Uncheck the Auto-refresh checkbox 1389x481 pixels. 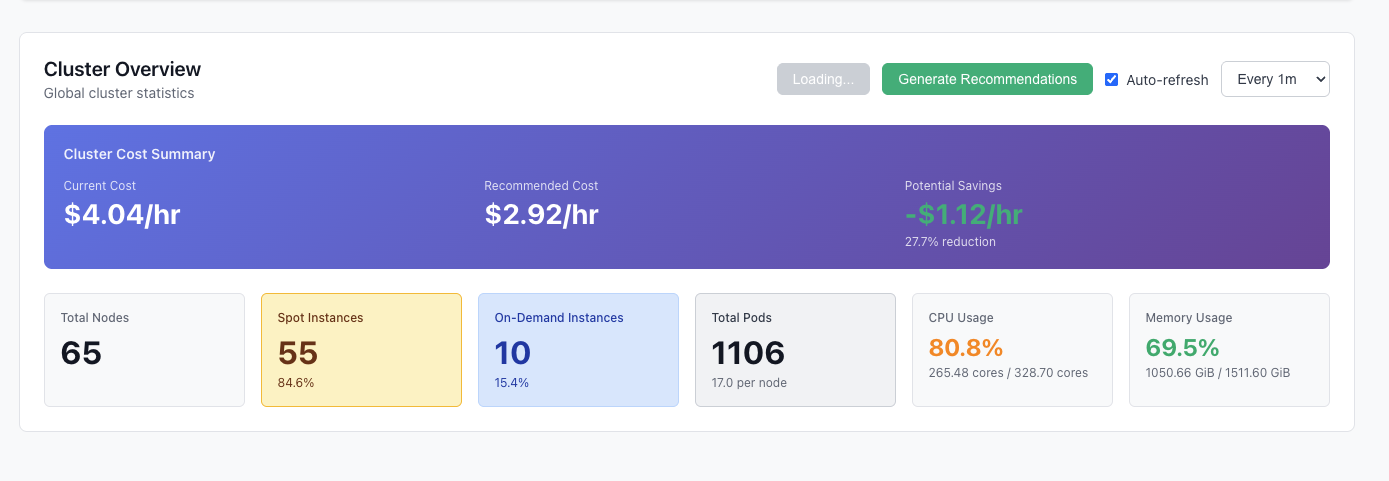tap(1111, 80)
